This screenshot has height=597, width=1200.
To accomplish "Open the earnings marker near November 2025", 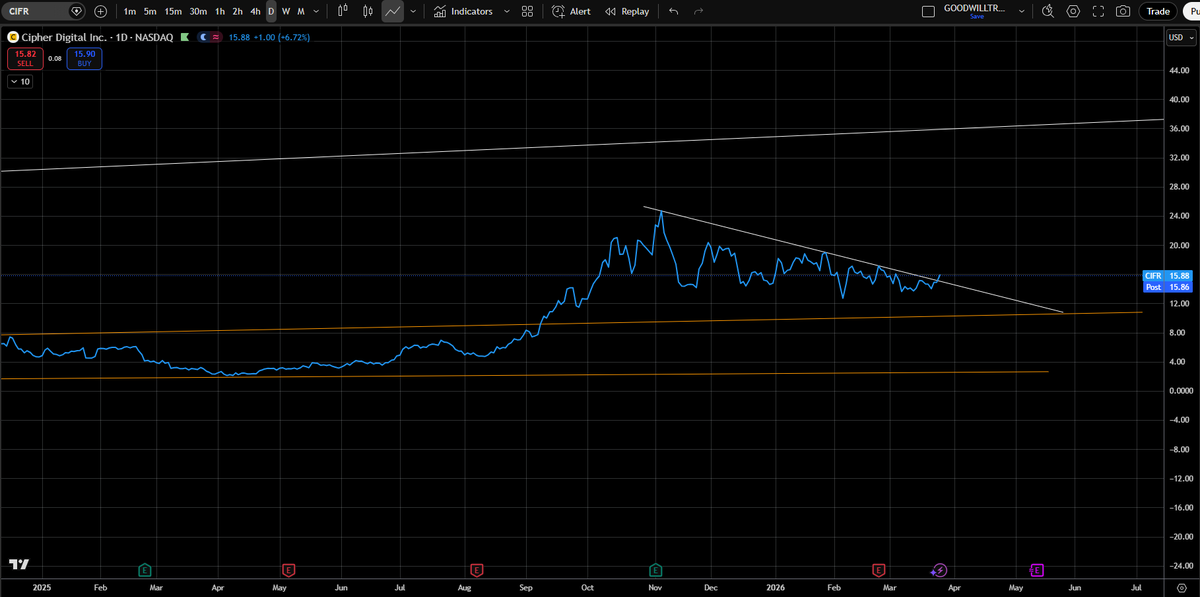I will (x=656, y=570).
